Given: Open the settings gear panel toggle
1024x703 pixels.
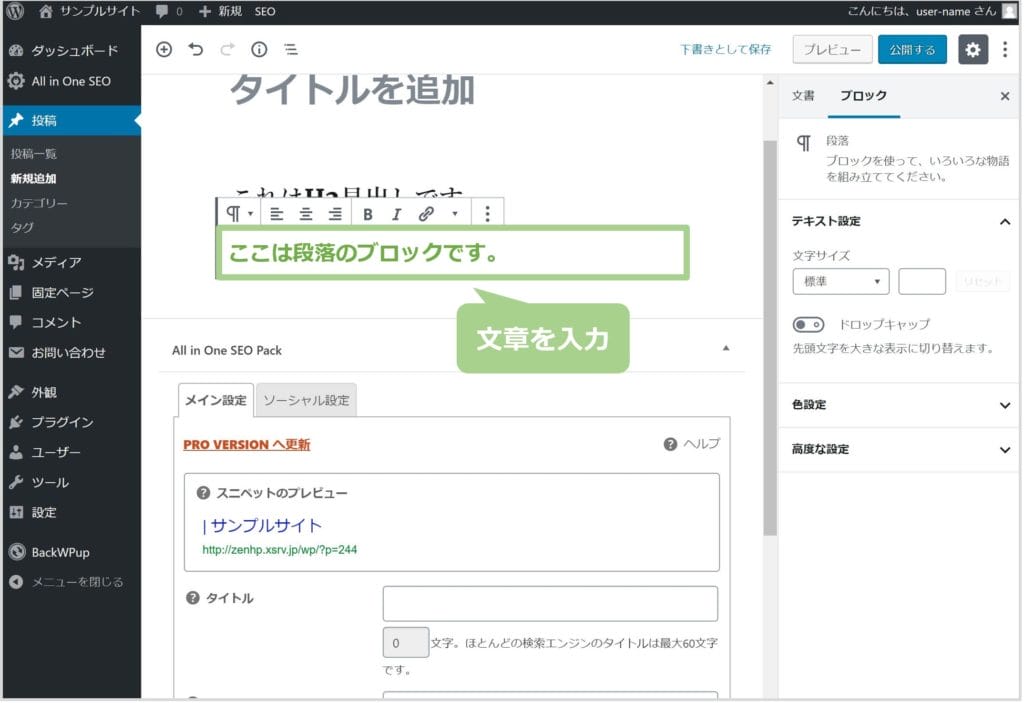Looking at the screenshot, I should pos(973,50).
